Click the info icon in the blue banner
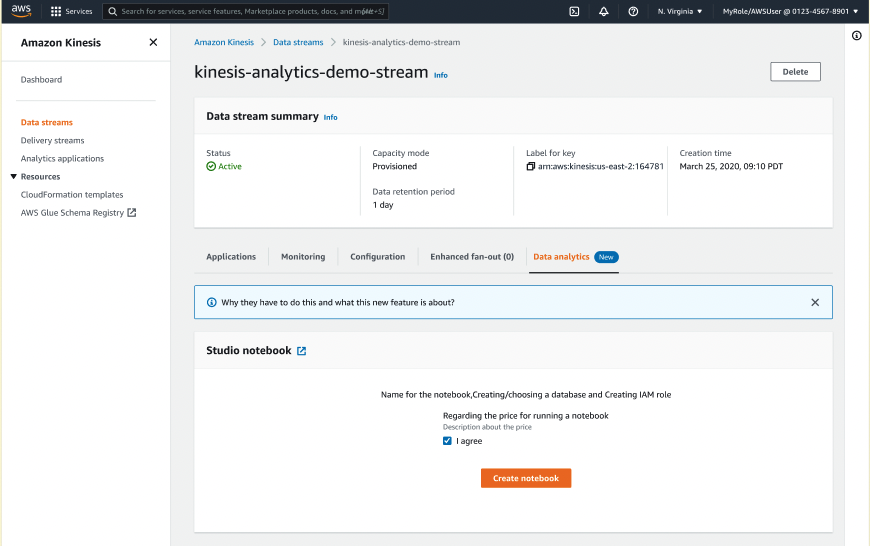The height and width of the screenshot is (546, 870). tap(211, 302)
